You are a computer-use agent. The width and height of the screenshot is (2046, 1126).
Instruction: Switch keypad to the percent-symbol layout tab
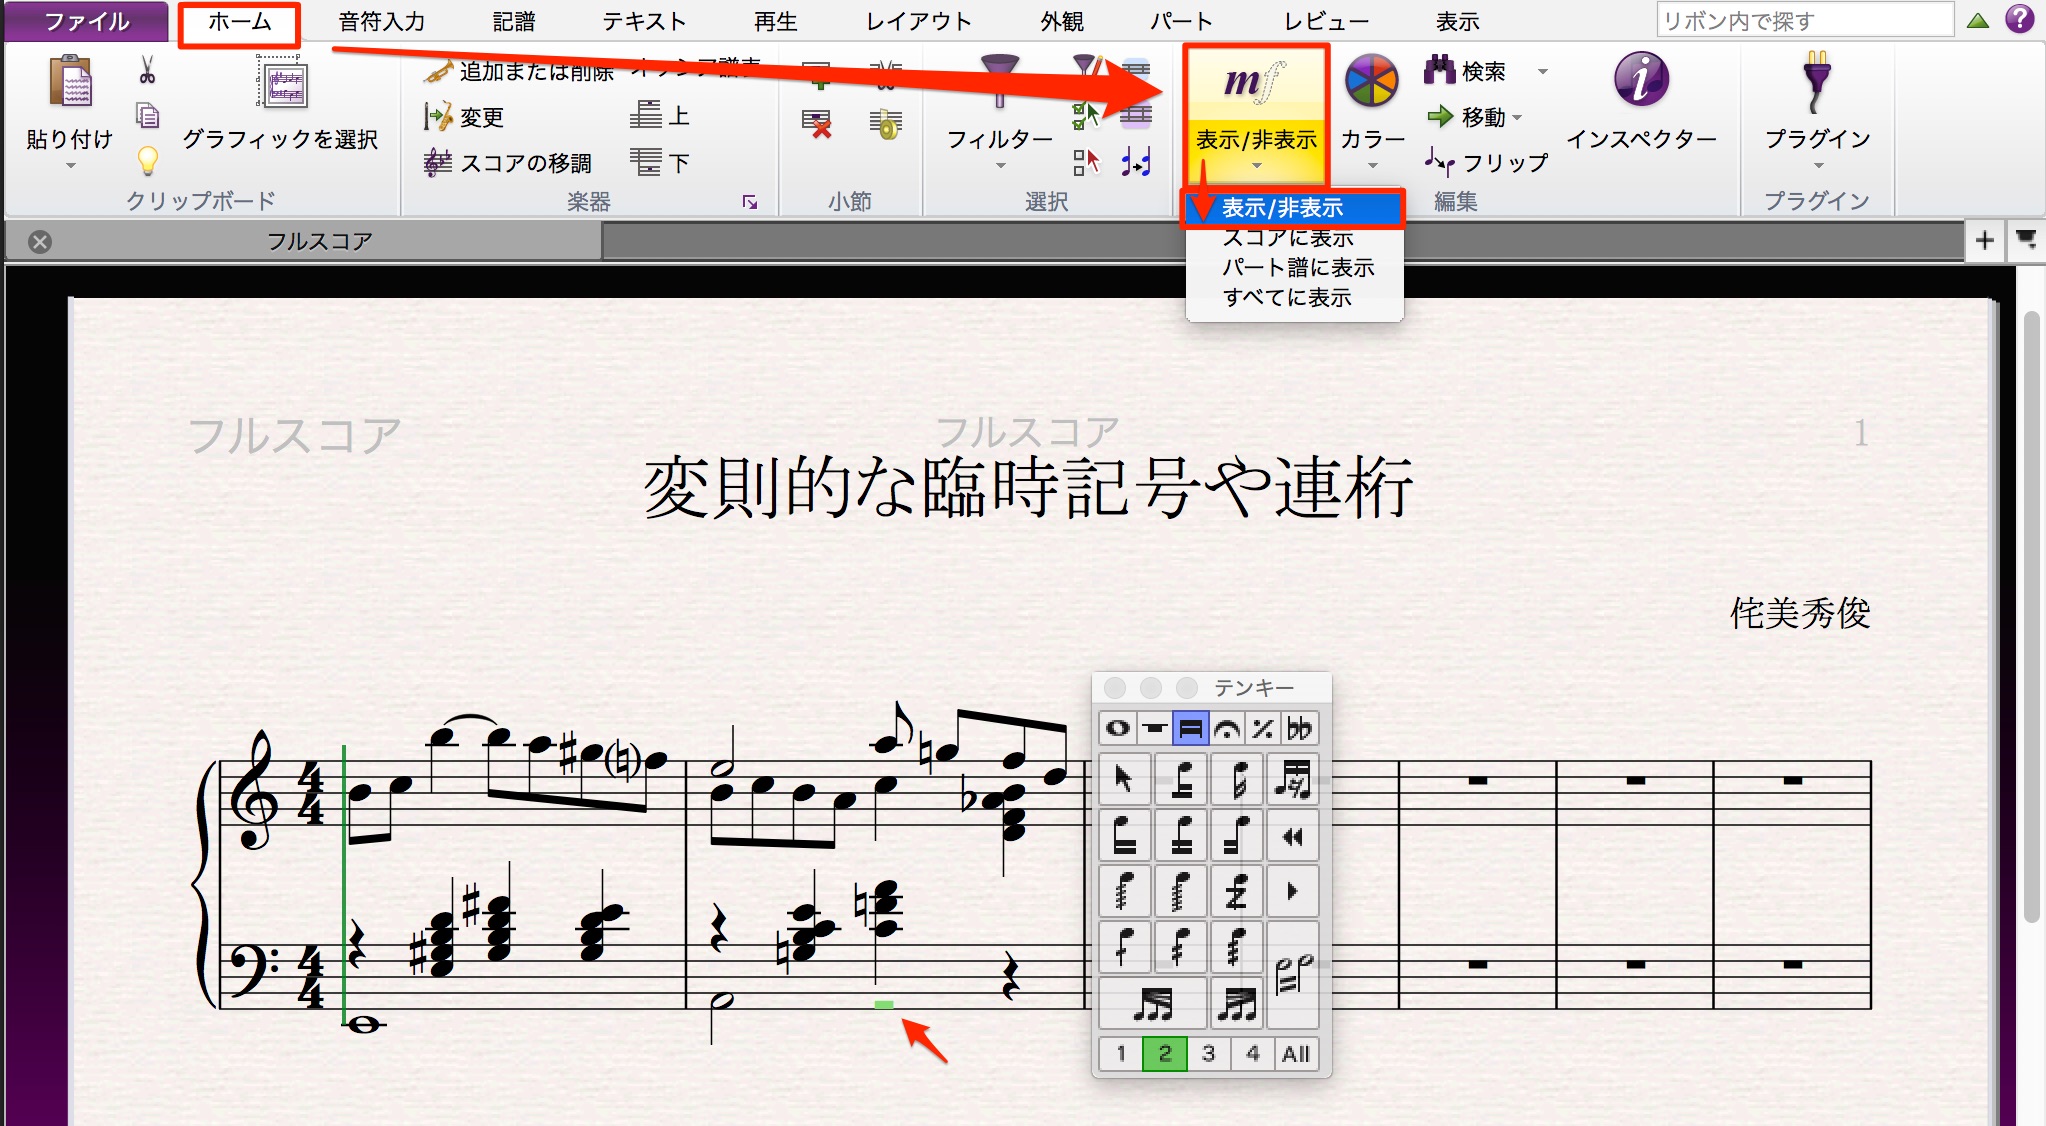pyautogui.click(x=1263, y=729)
